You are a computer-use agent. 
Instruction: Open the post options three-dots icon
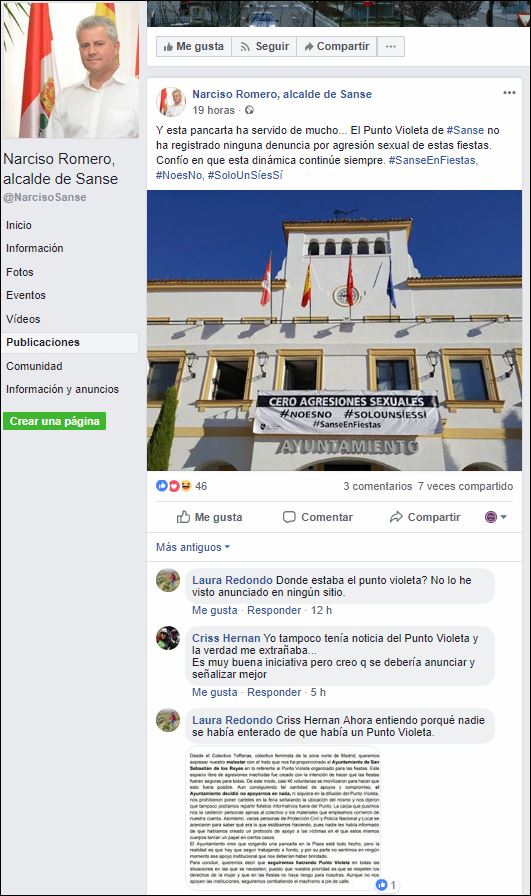click(x=509, y=93)
